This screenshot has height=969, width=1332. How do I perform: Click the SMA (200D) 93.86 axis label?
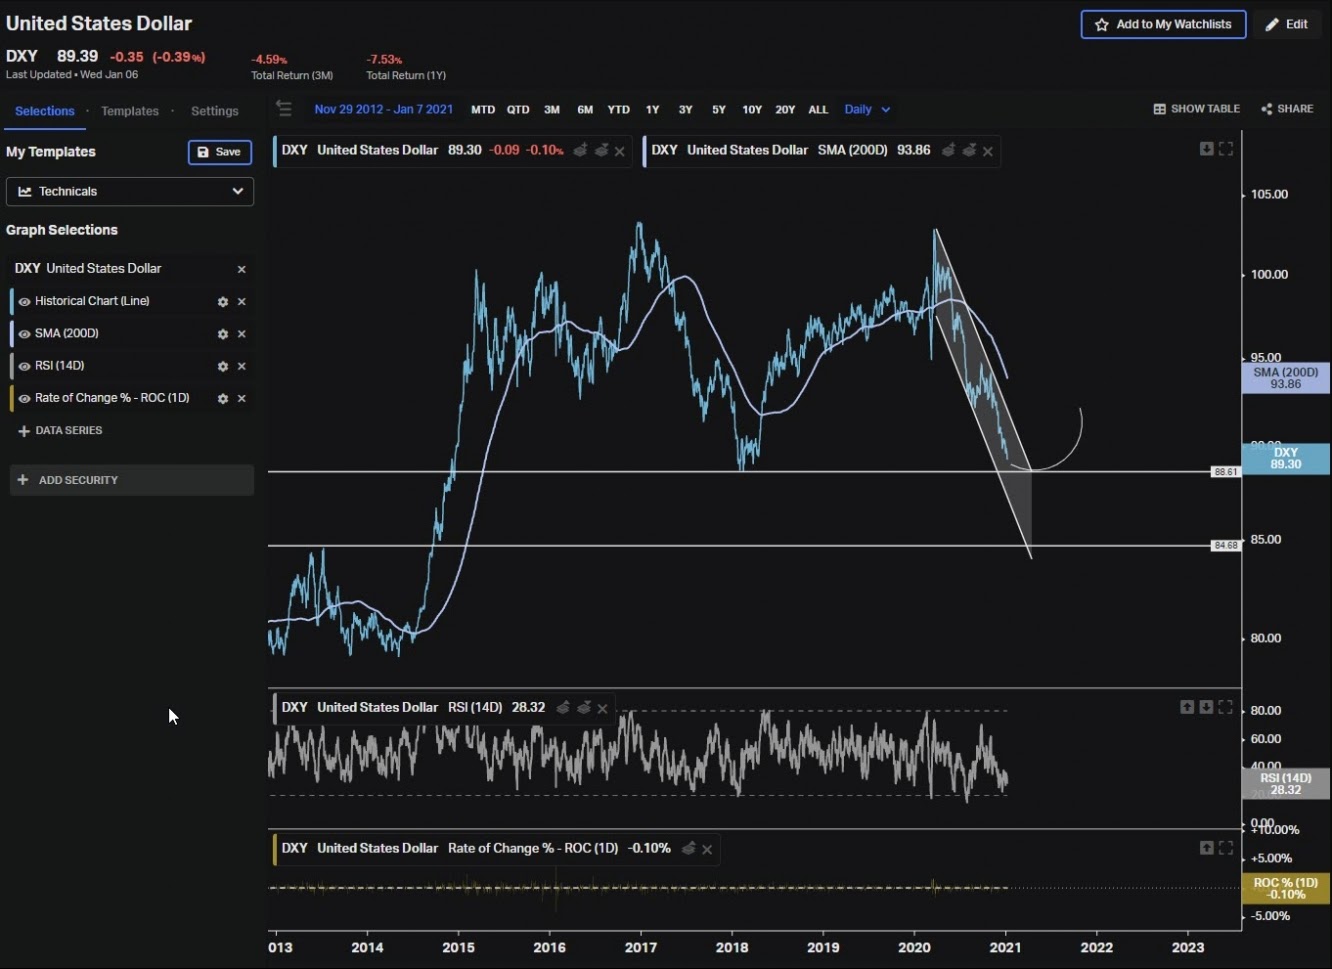1286,378
